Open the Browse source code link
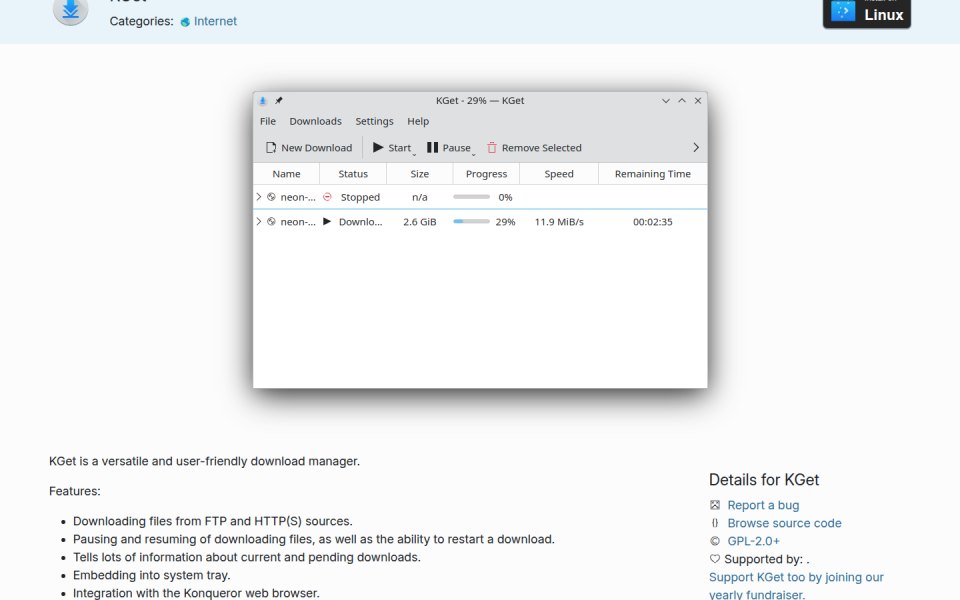Image resolution: width=960 pixels, height=600 pixels. [x=784, y=523]
